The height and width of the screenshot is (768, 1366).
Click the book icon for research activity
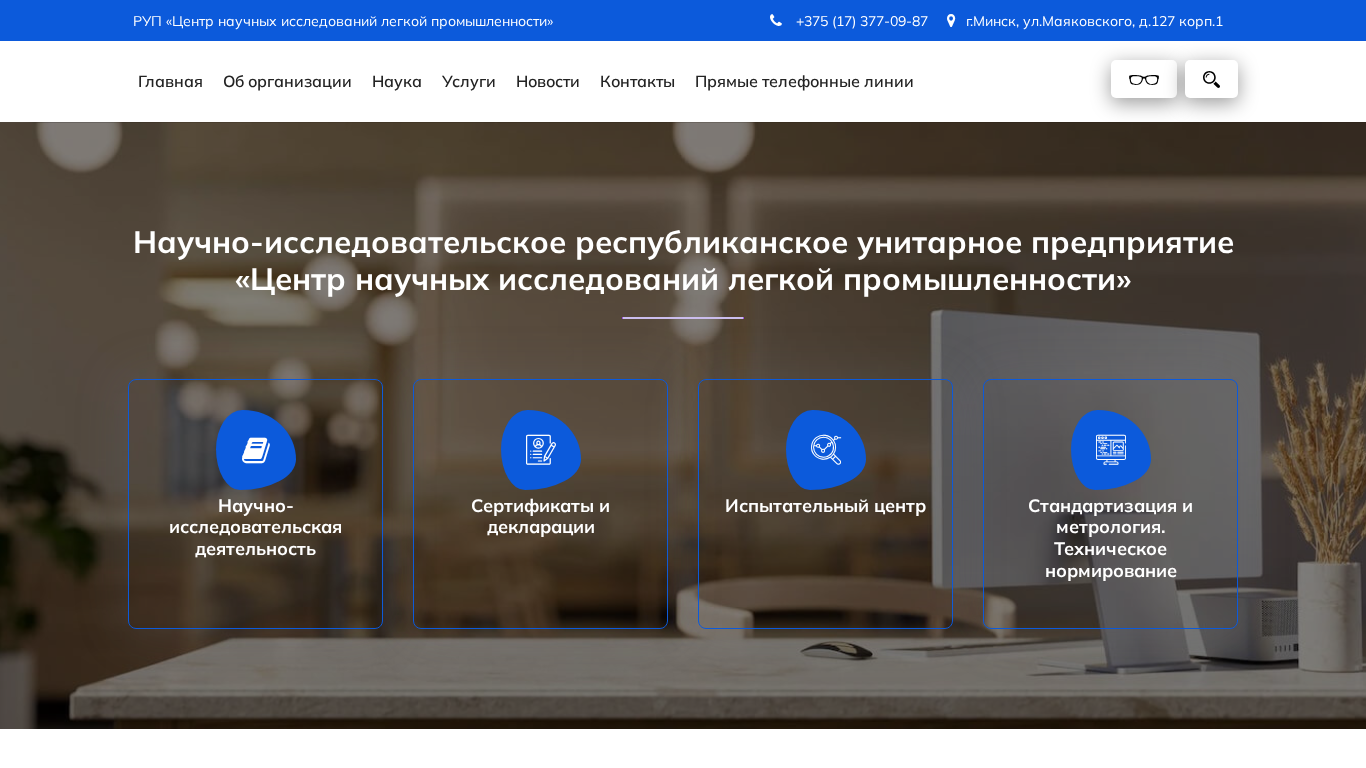coord(256,450)
